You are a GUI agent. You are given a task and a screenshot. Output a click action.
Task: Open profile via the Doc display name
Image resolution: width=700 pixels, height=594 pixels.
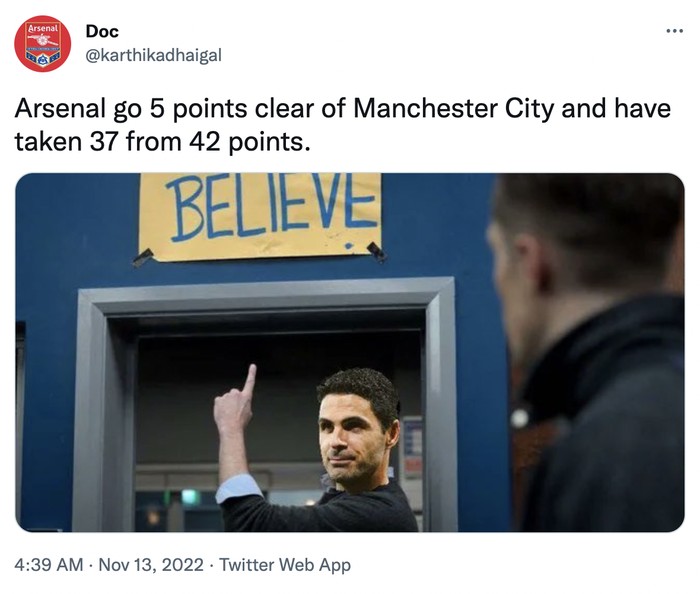(102, 32)
